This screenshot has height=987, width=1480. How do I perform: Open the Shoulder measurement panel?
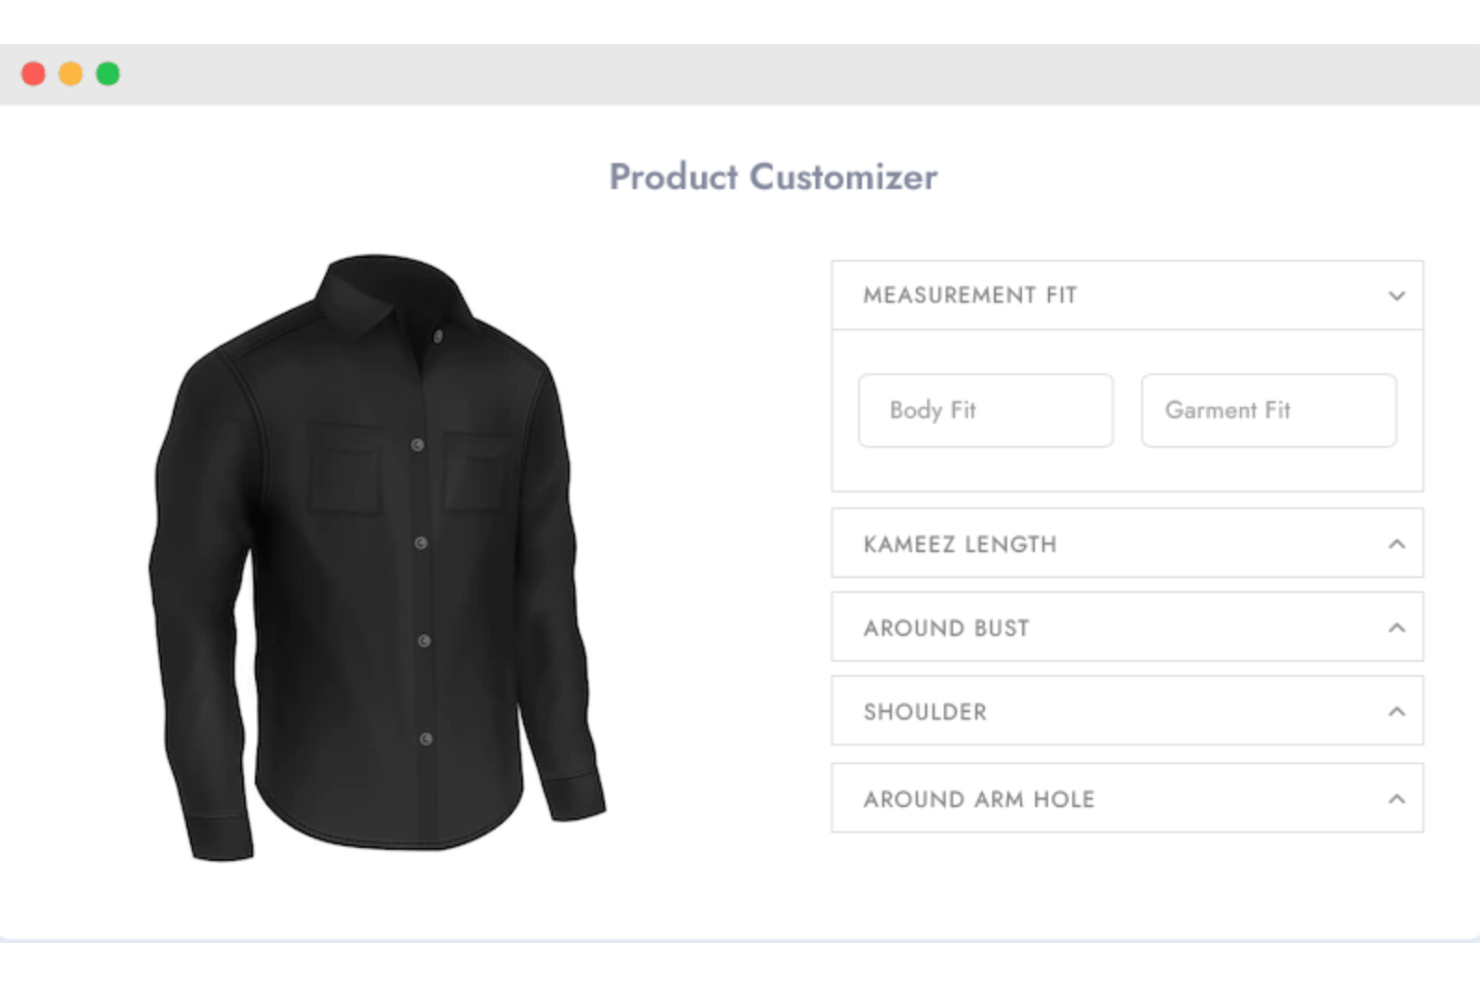(x=1125, y=711)
